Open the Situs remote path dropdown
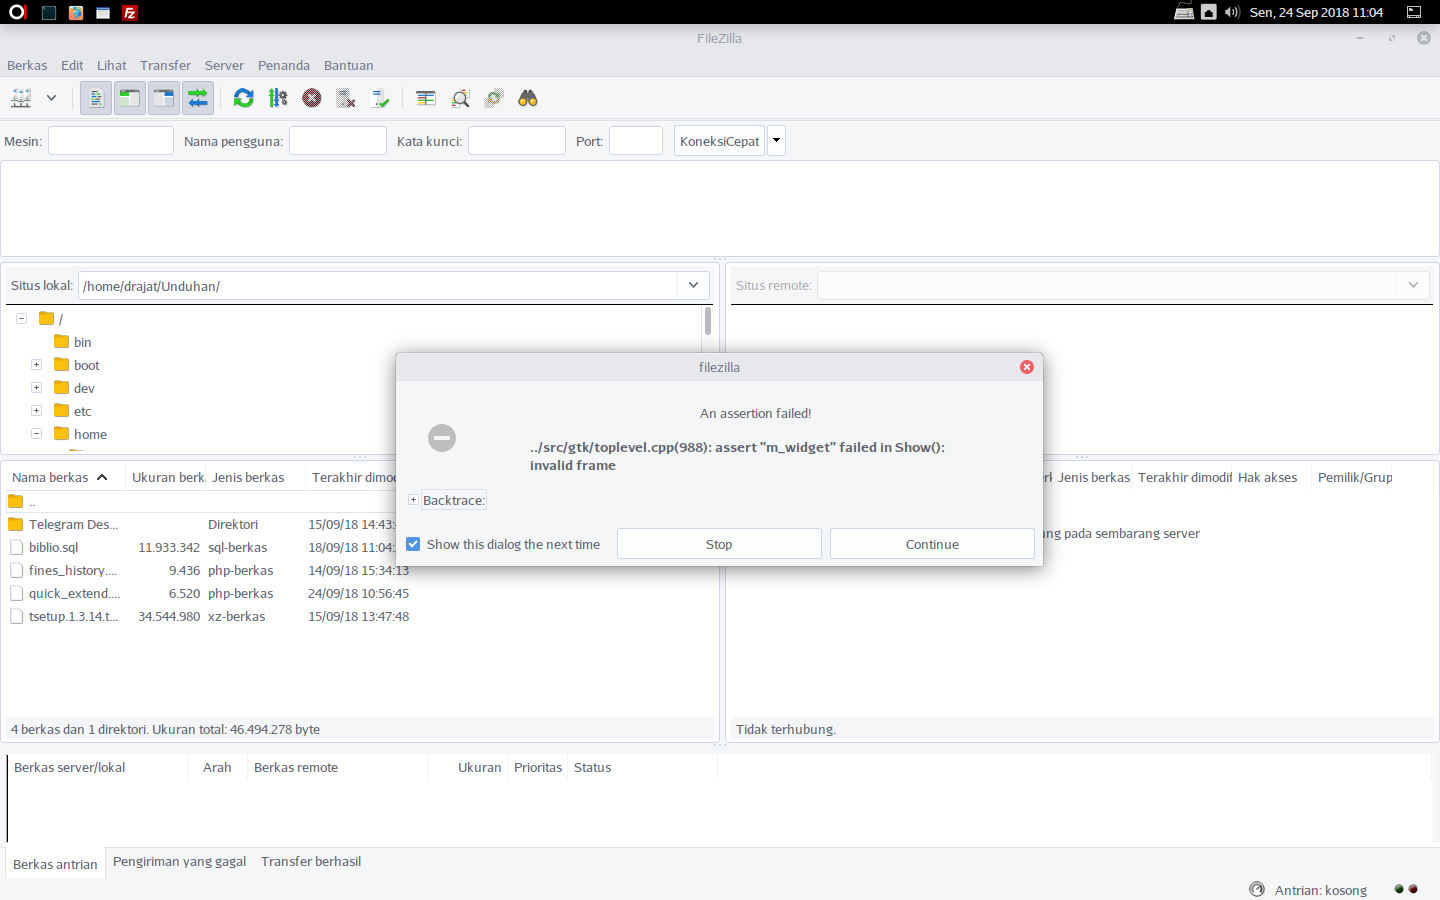 (1413, 285)
